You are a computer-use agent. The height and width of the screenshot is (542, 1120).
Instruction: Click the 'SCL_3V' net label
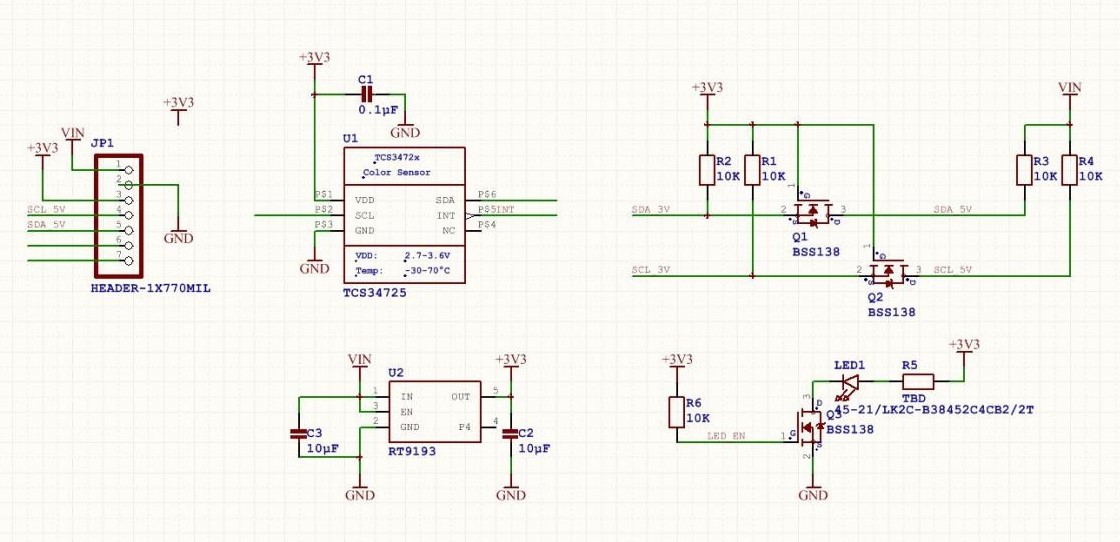coord(651,270)
